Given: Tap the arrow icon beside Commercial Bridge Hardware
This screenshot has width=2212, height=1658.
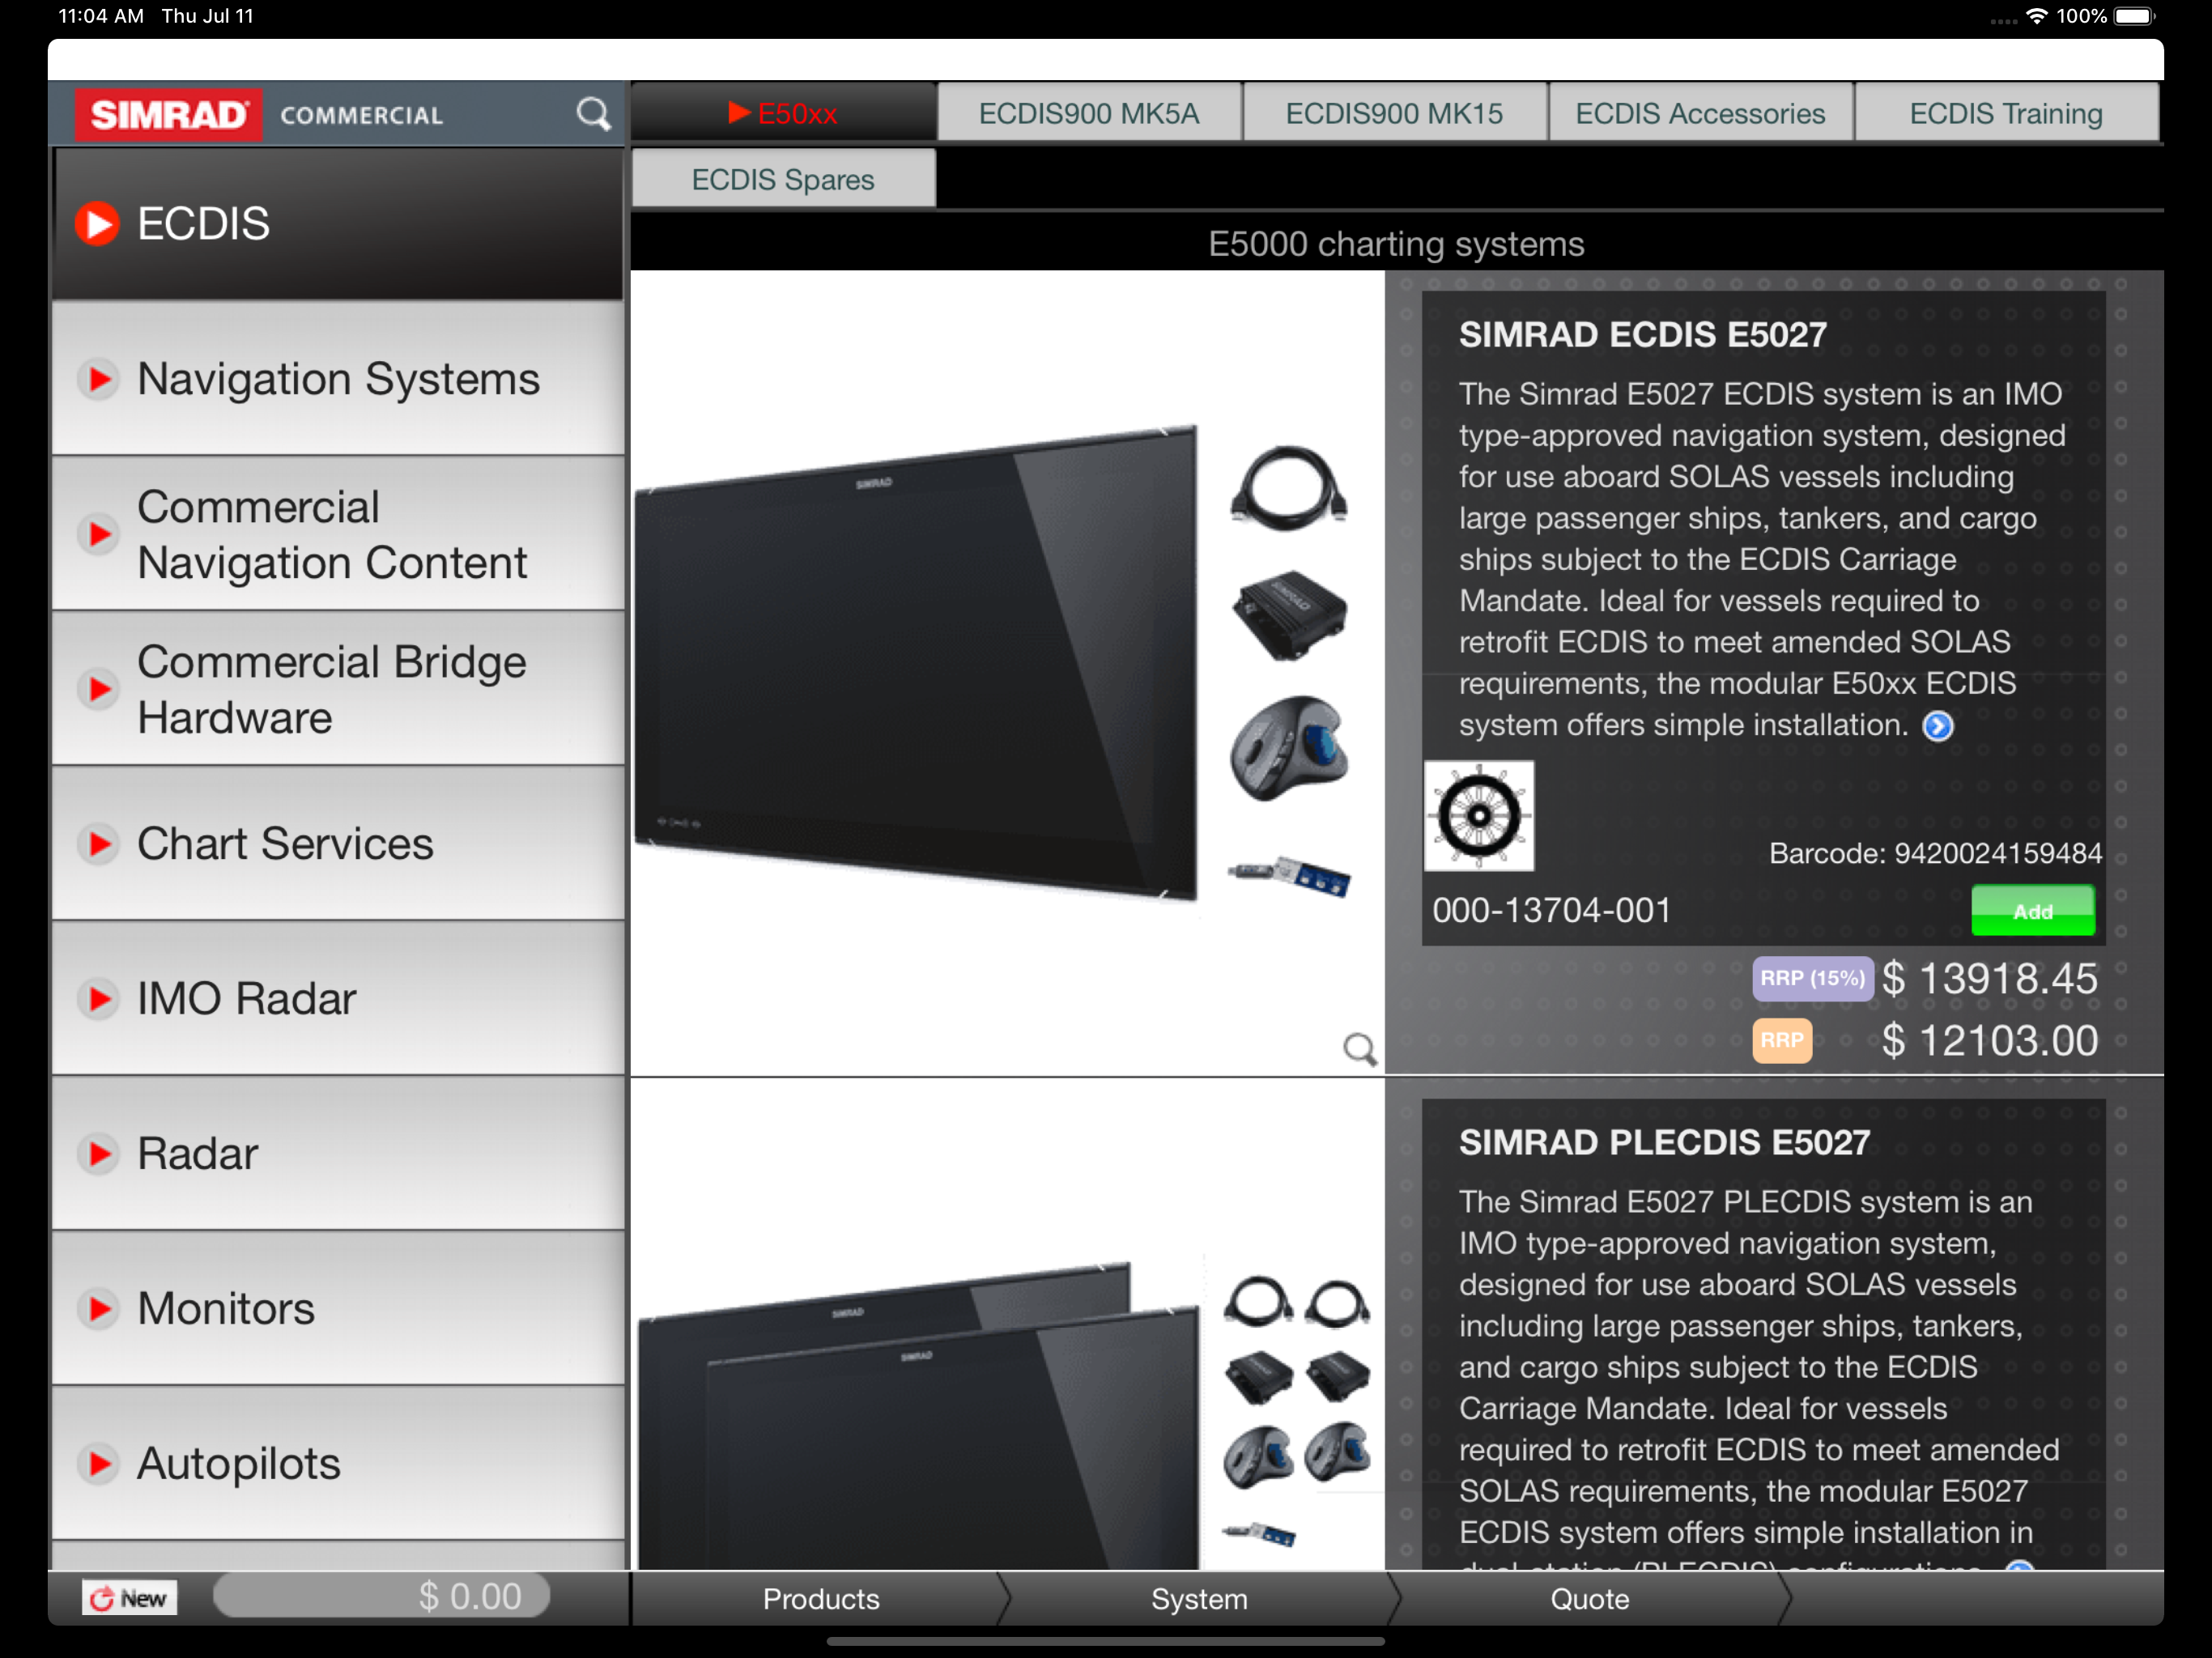Looking at the screenshot, I should pyautogui.click(x=98, y=689).
